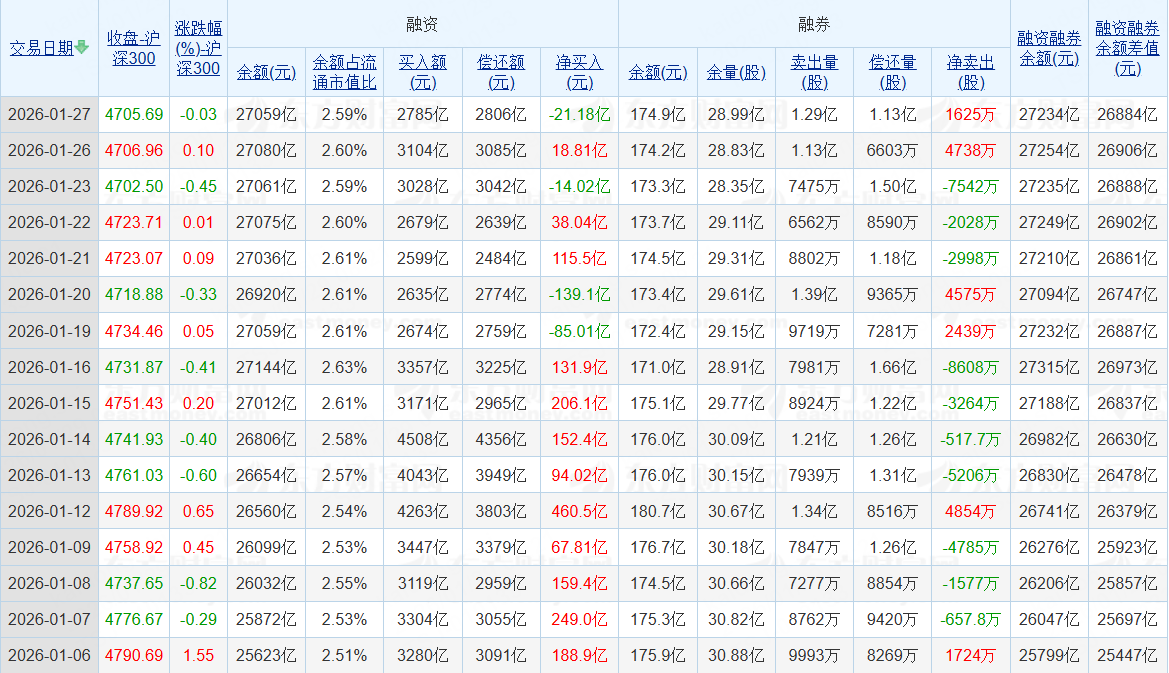Click net sell value -657.8万
The width and height of the screenshot is (1169, 673).
coord(971,619)
